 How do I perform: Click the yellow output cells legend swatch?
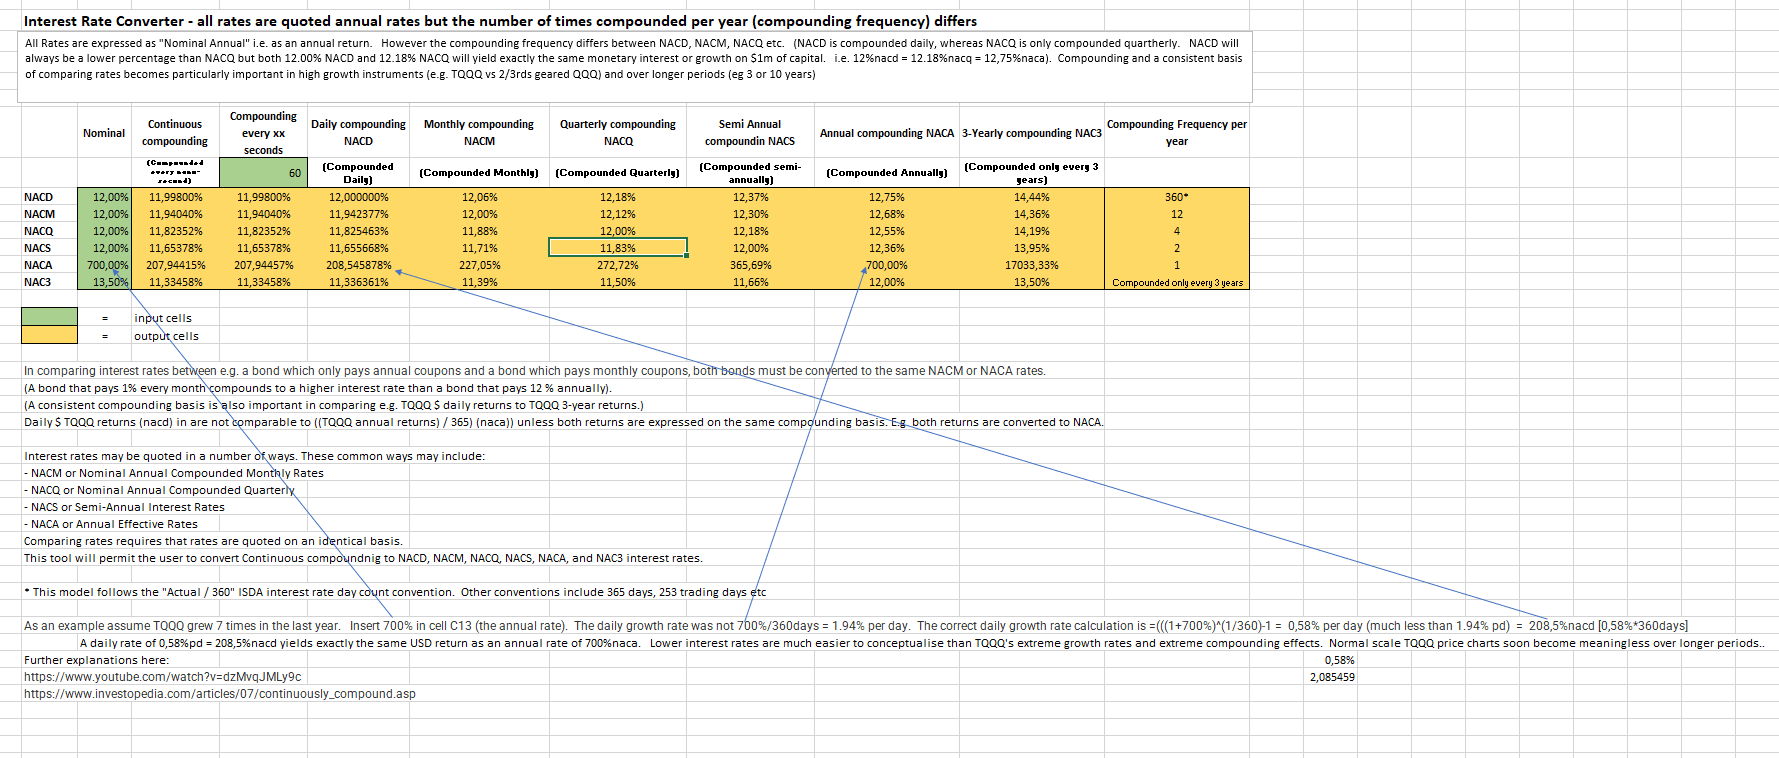pos(49,335)
